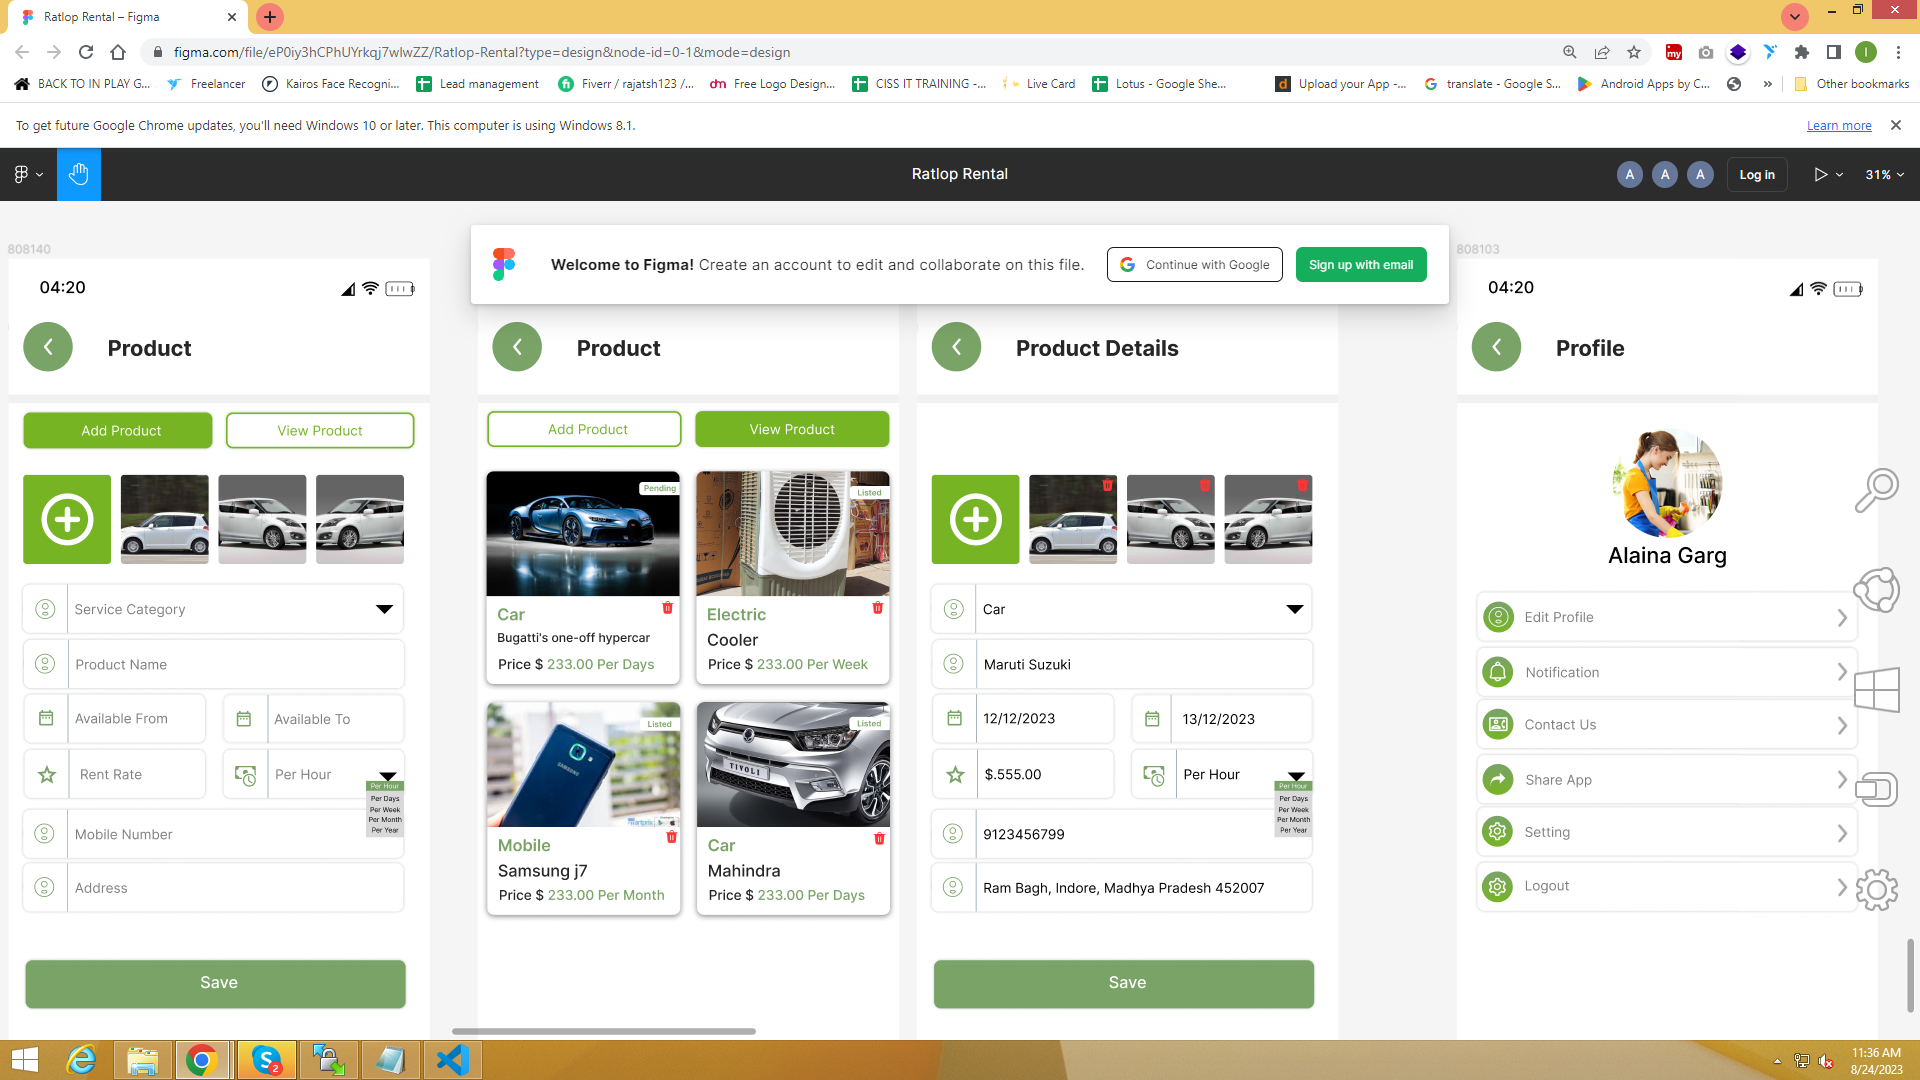Open the Lead management bookmark

click(478, 84)
